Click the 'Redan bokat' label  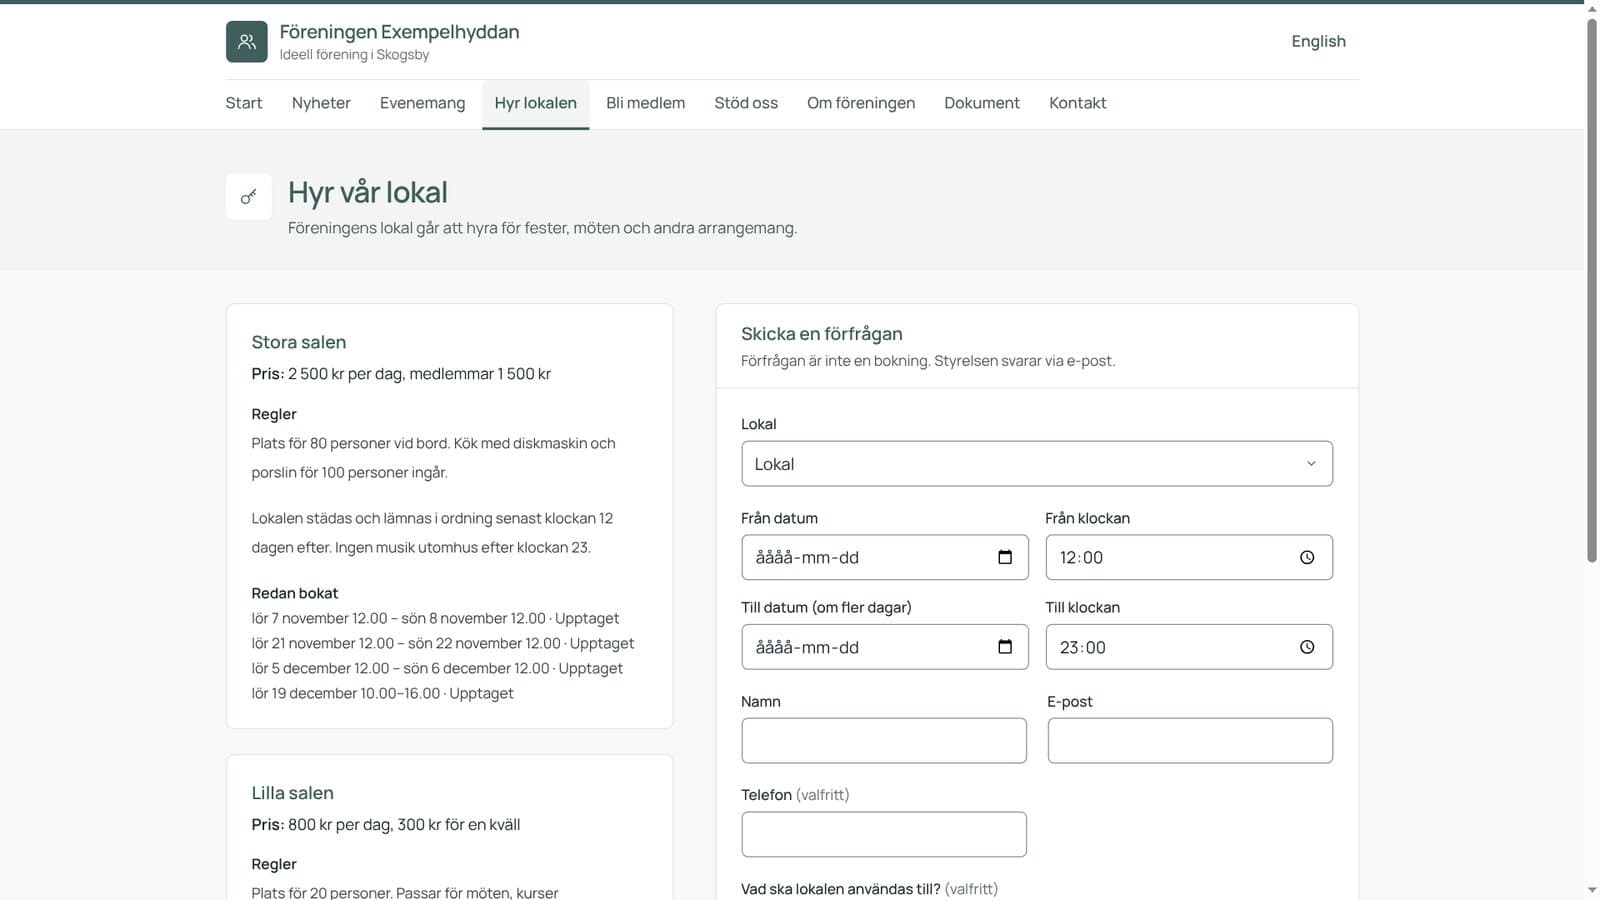point(295,593)
